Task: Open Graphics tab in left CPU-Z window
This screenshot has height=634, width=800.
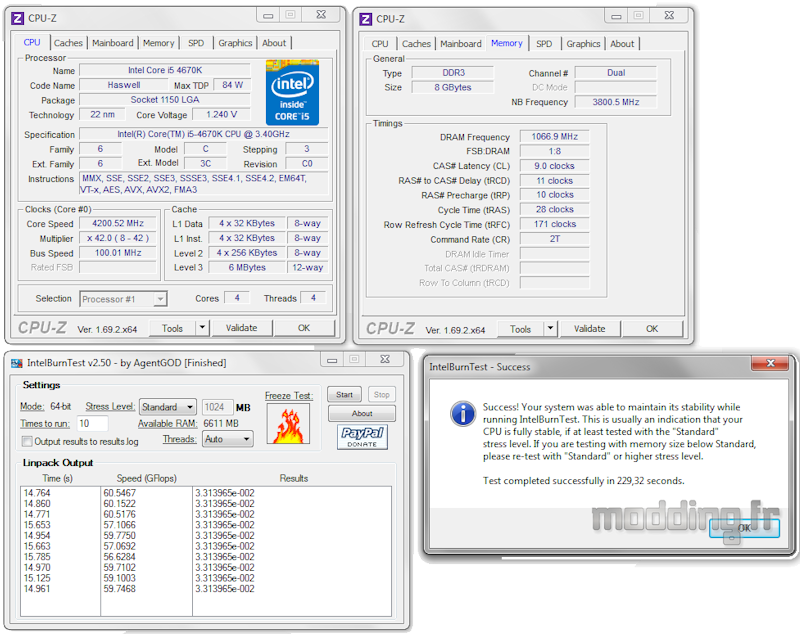Action: coord(235,43)
